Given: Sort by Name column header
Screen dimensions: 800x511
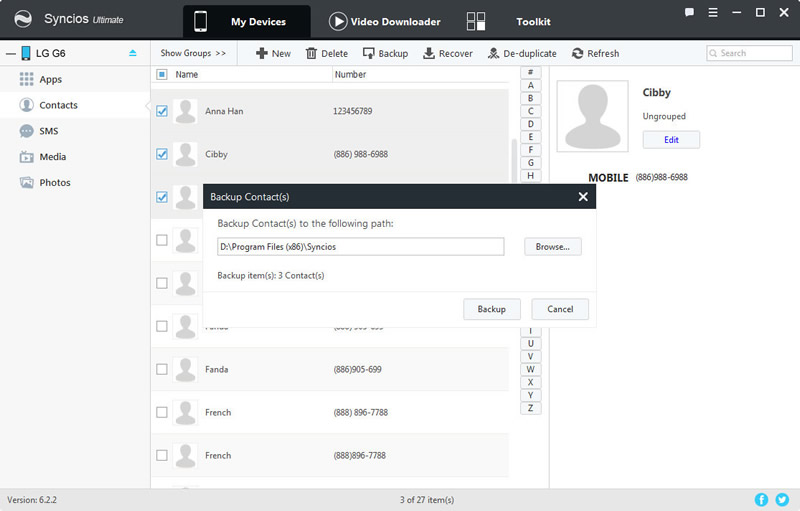Looking at the screenshot, I should (x=187, y=74).
